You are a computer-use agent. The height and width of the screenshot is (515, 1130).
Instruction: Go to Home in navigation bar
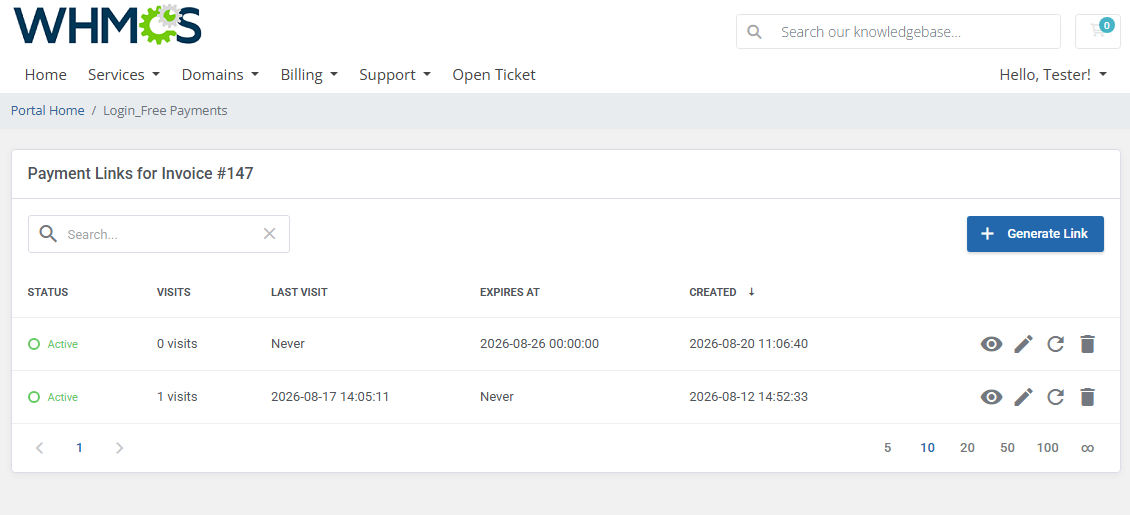pos(45,74)
